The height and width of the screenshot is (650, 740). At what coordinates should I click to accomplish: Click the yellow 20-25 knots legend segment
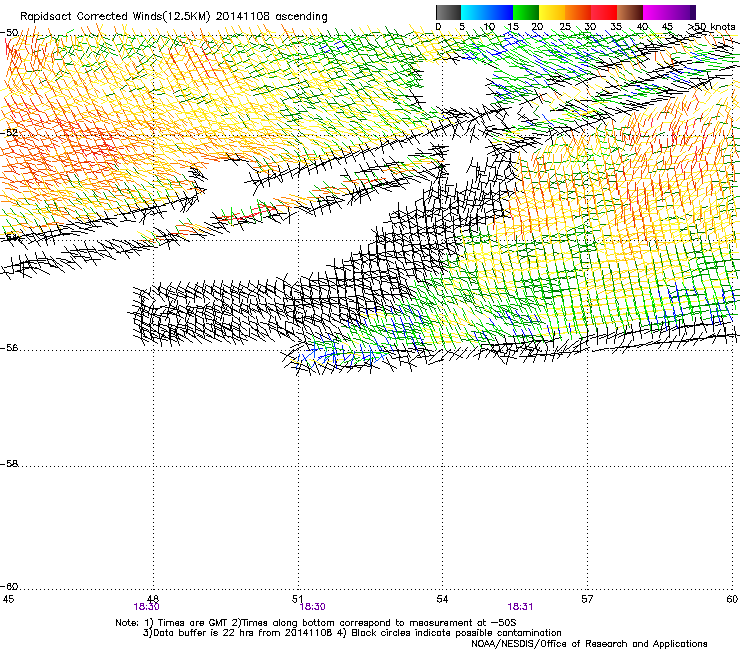click(x=552, y=12)
